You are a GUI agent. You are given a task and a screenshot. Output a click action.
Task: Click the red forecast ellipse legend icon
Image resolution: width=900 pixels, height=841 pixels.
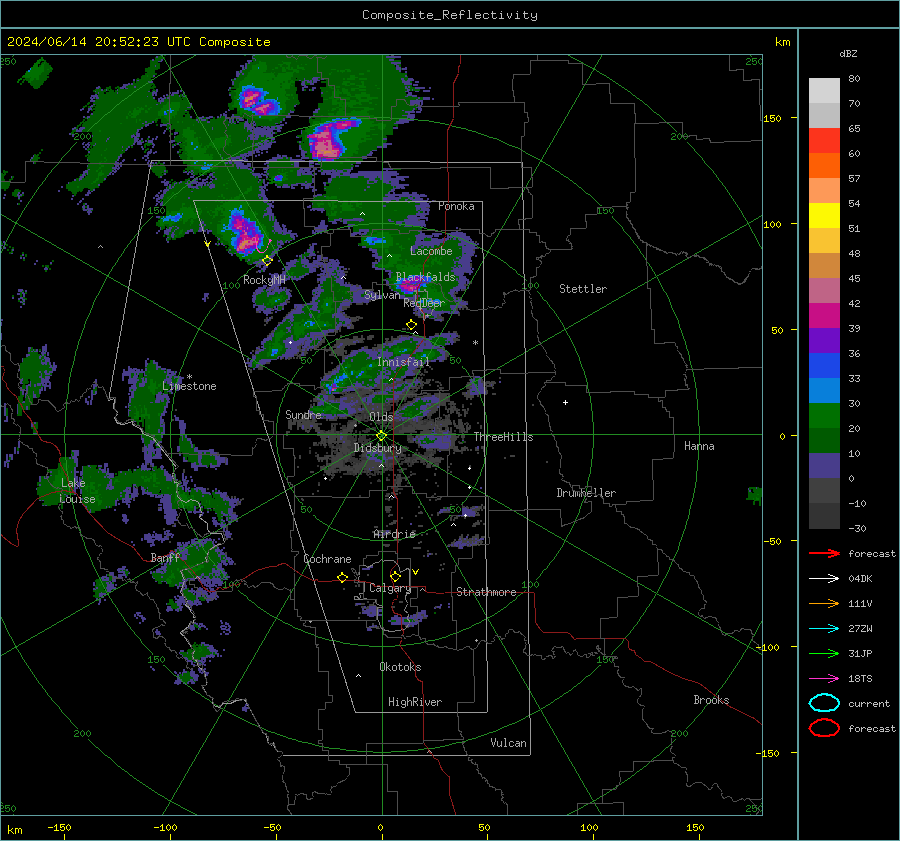tap(824, 728)
